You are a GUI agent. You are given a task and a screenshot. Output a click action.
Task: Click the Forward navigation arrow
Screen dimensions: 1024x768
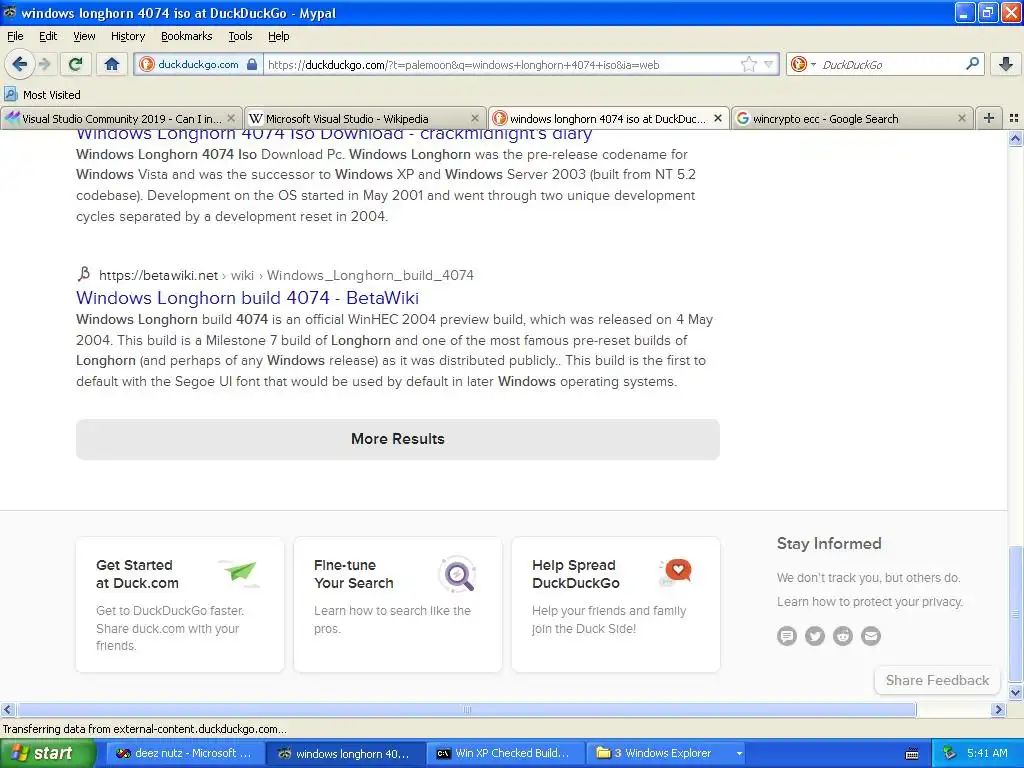(x=45, y=64)
